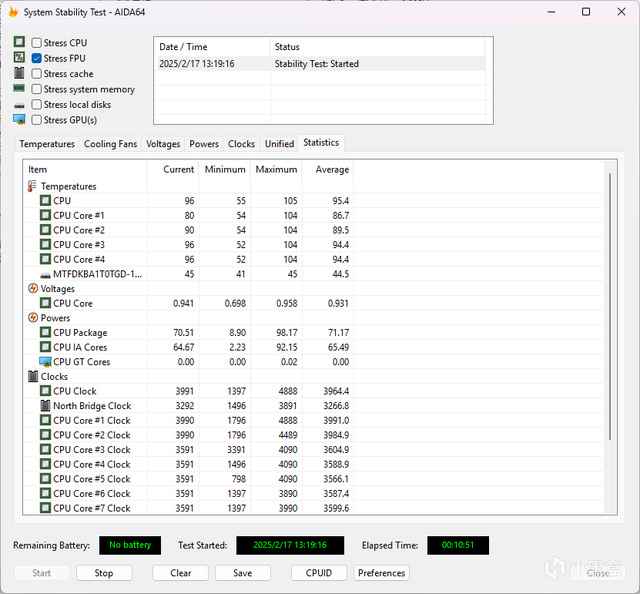Click the Test Started timestamp display
The image size is (640, 594).
[290, 545]
